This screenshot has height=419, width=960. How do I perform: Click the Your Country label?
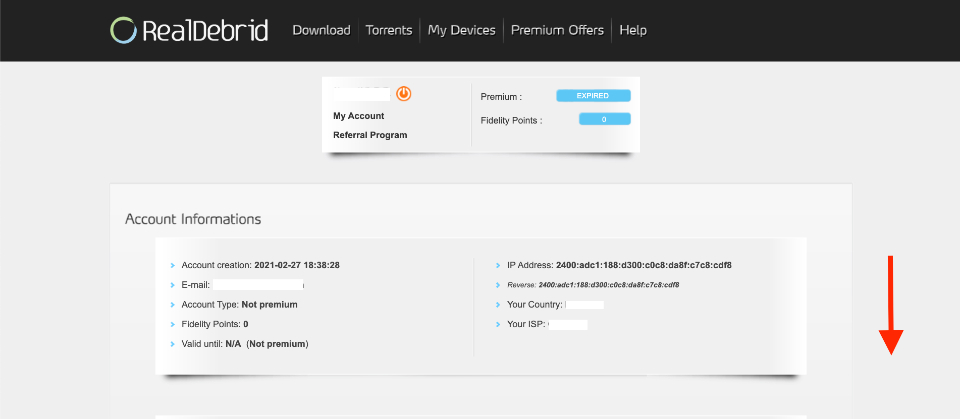coord(534,304)
